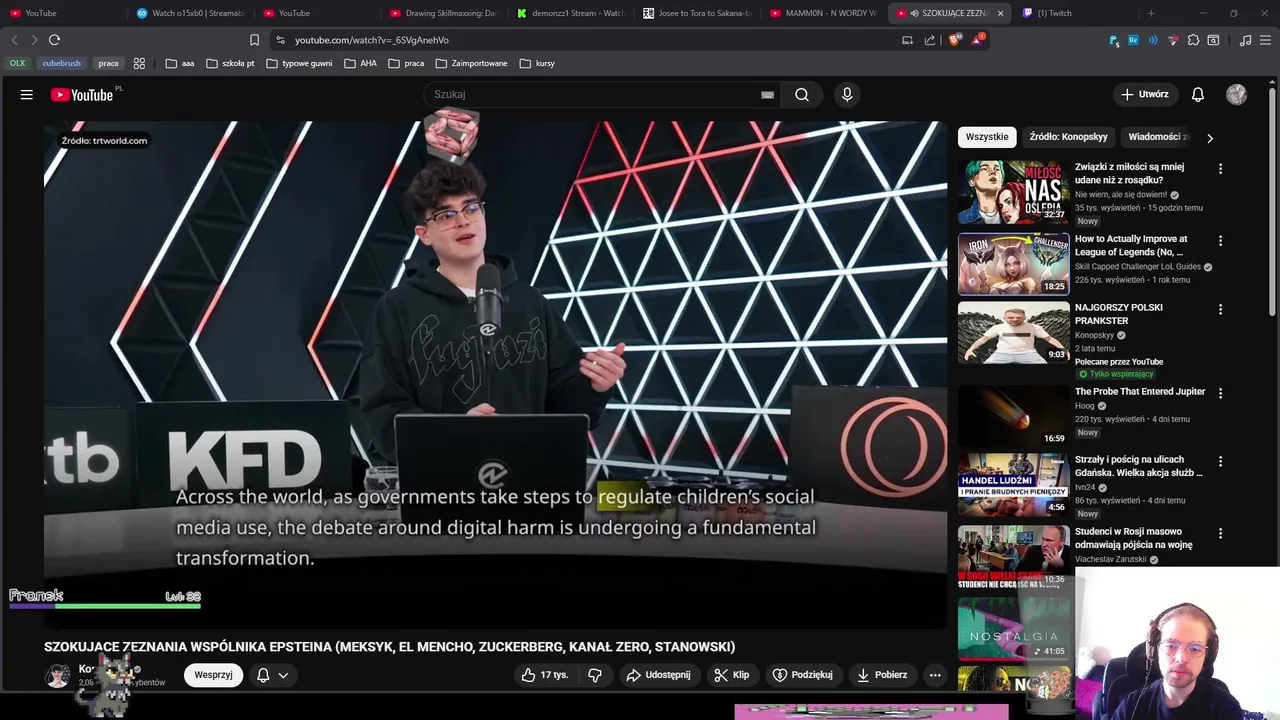Expand the notification bell dropdown for the channel
Viewport: 1280px width, 720px height.
[x=283, y=675]
